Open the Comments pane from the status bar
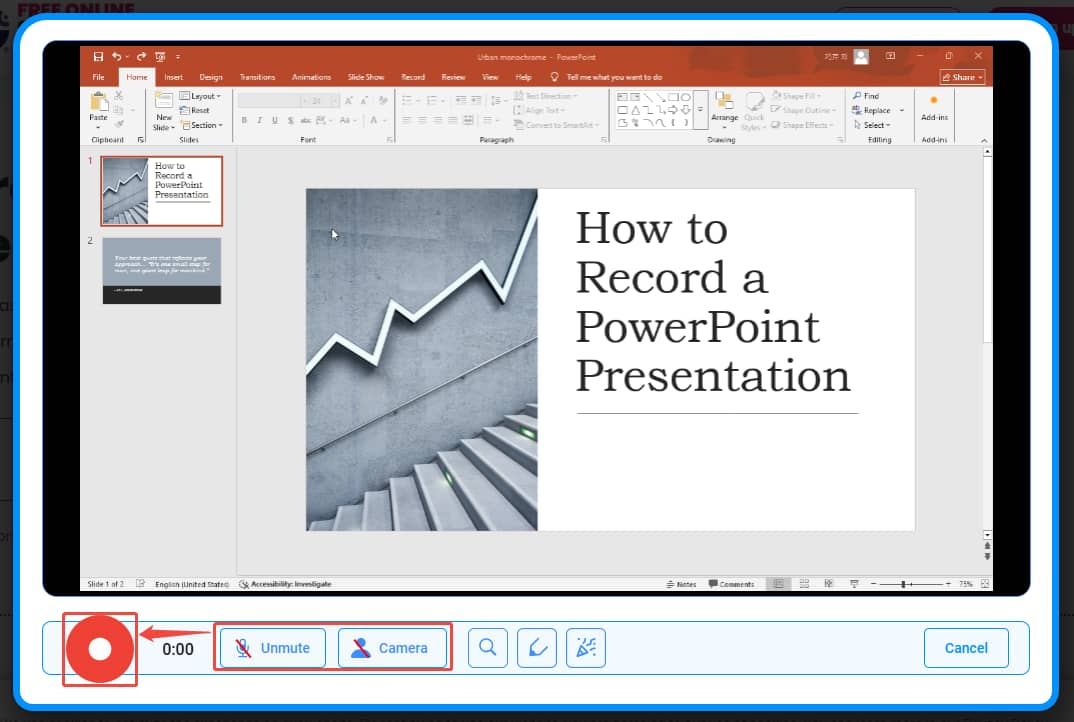Viewport: 1074px width, 722px height. point(729,583)
